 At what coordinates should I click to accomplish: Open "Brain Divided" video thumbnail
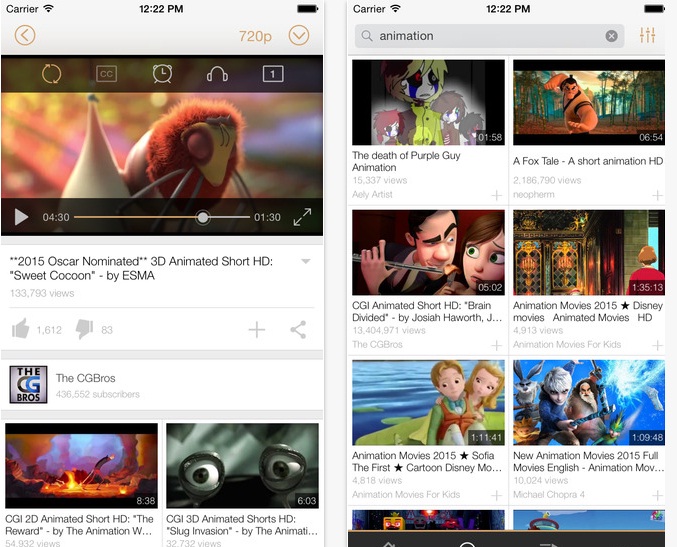pyautogui.click(x=428, y=253)
